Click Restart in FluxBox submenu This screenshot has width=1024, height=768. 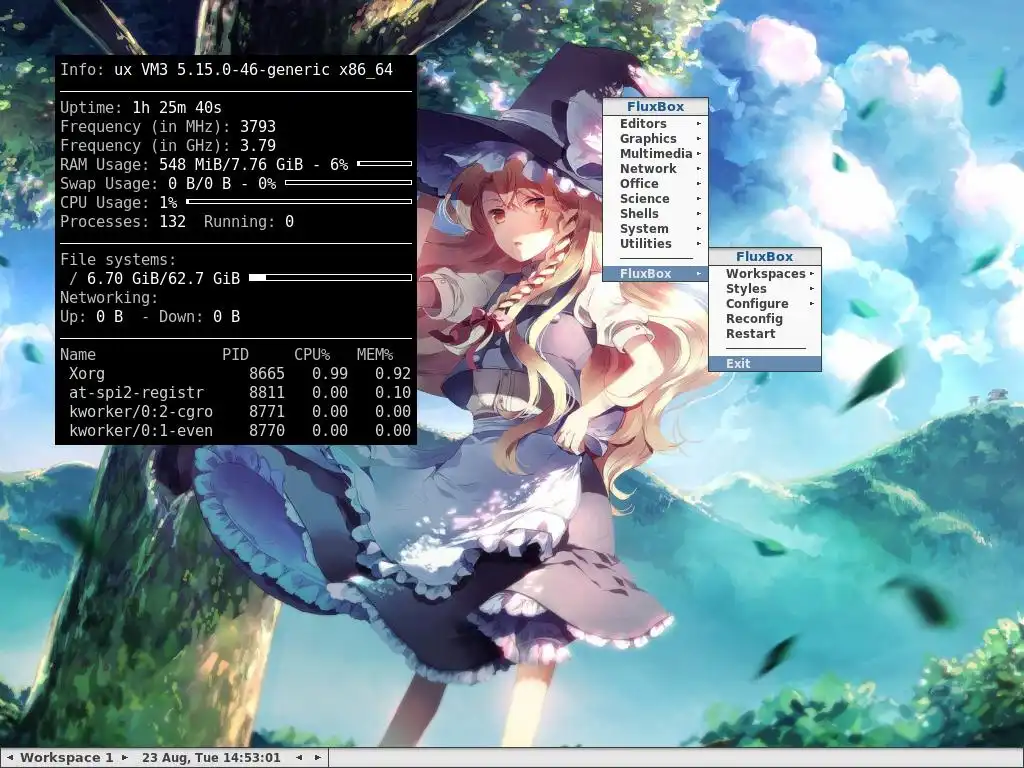pos(765,334)
